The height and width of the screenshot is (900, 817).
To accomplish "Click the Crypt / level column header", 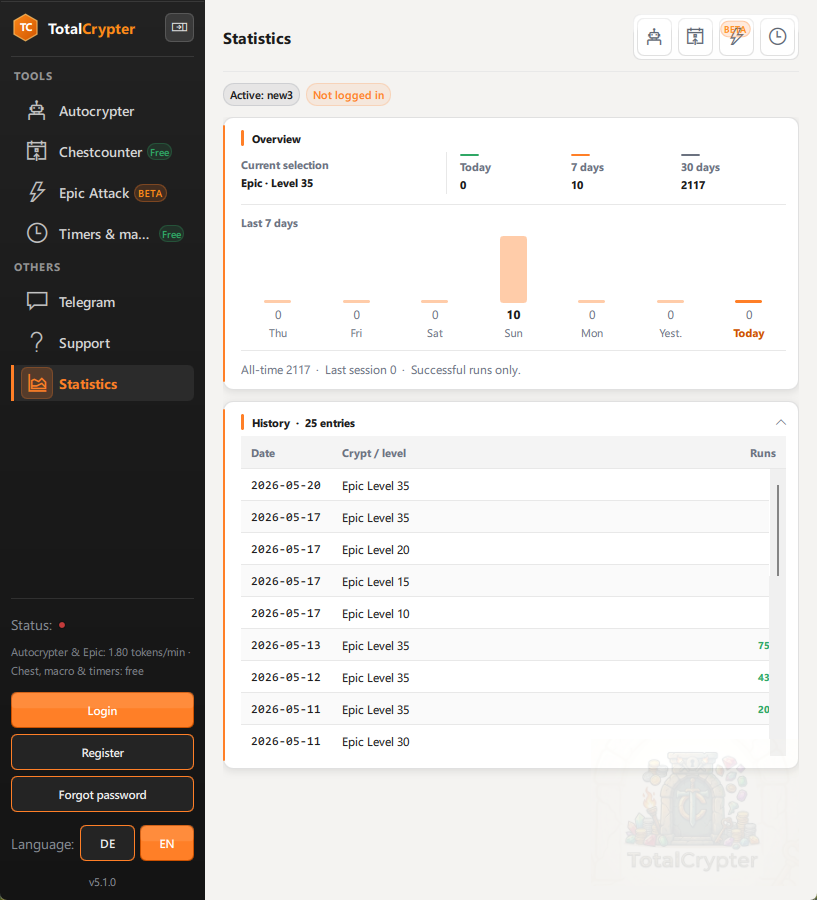I will 374,453.
